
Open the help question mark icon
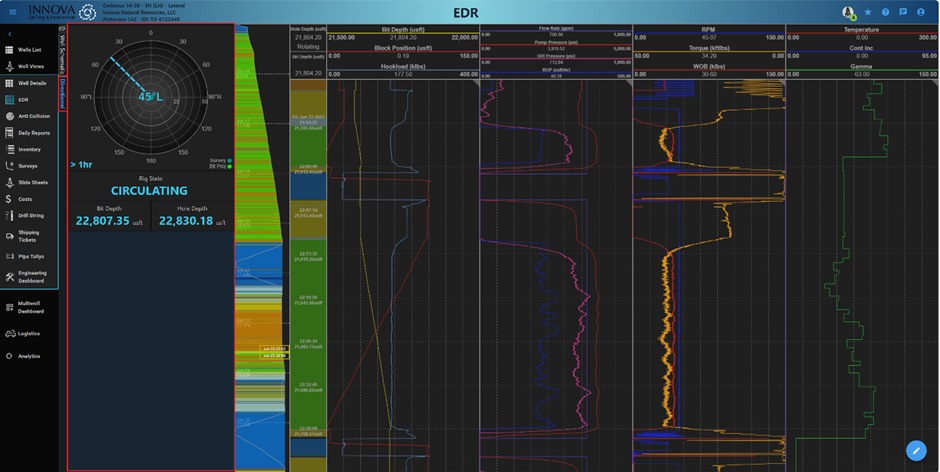click(885, 12)
